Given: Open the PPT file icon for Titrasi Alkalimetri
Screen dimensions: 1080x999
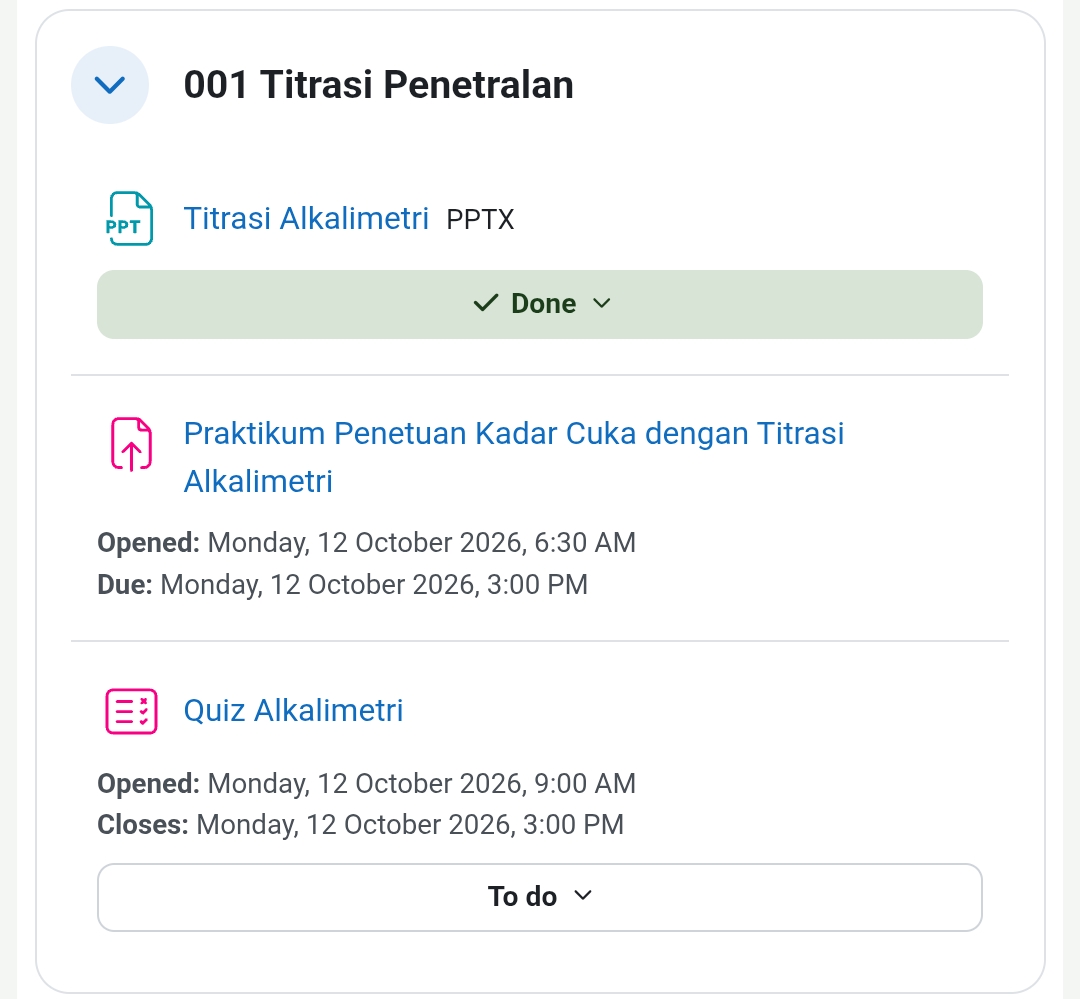Looking at the screenshot, I should (130, 218).
